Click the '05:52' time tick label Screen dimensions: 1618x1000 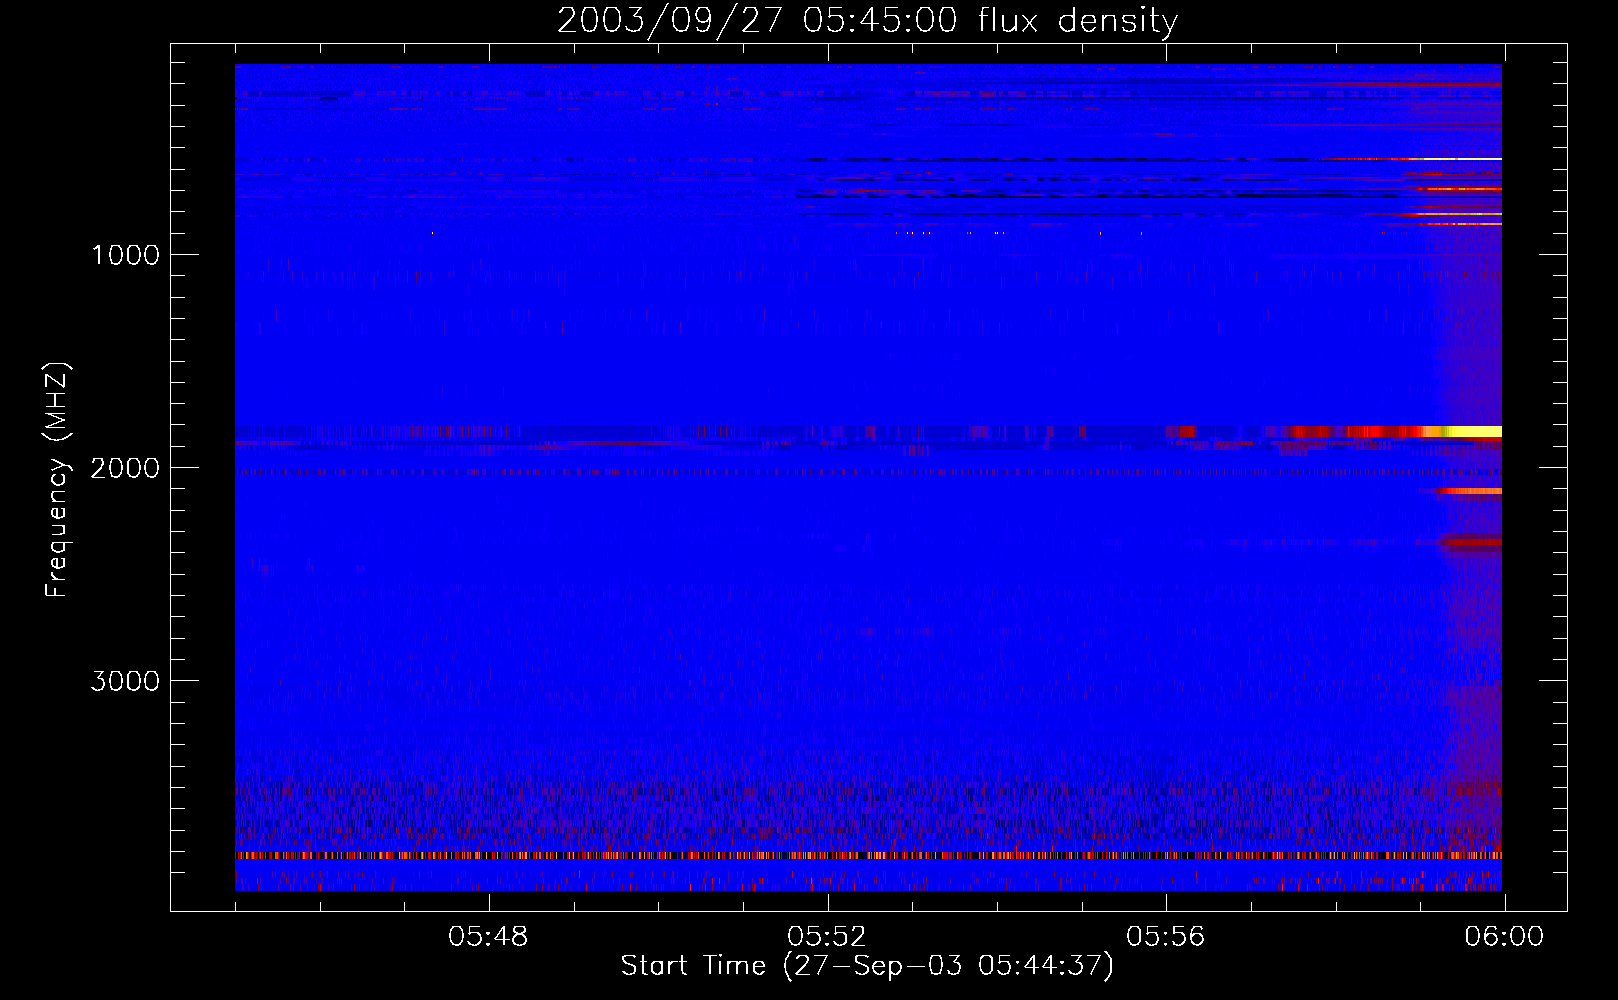(827, 937)
